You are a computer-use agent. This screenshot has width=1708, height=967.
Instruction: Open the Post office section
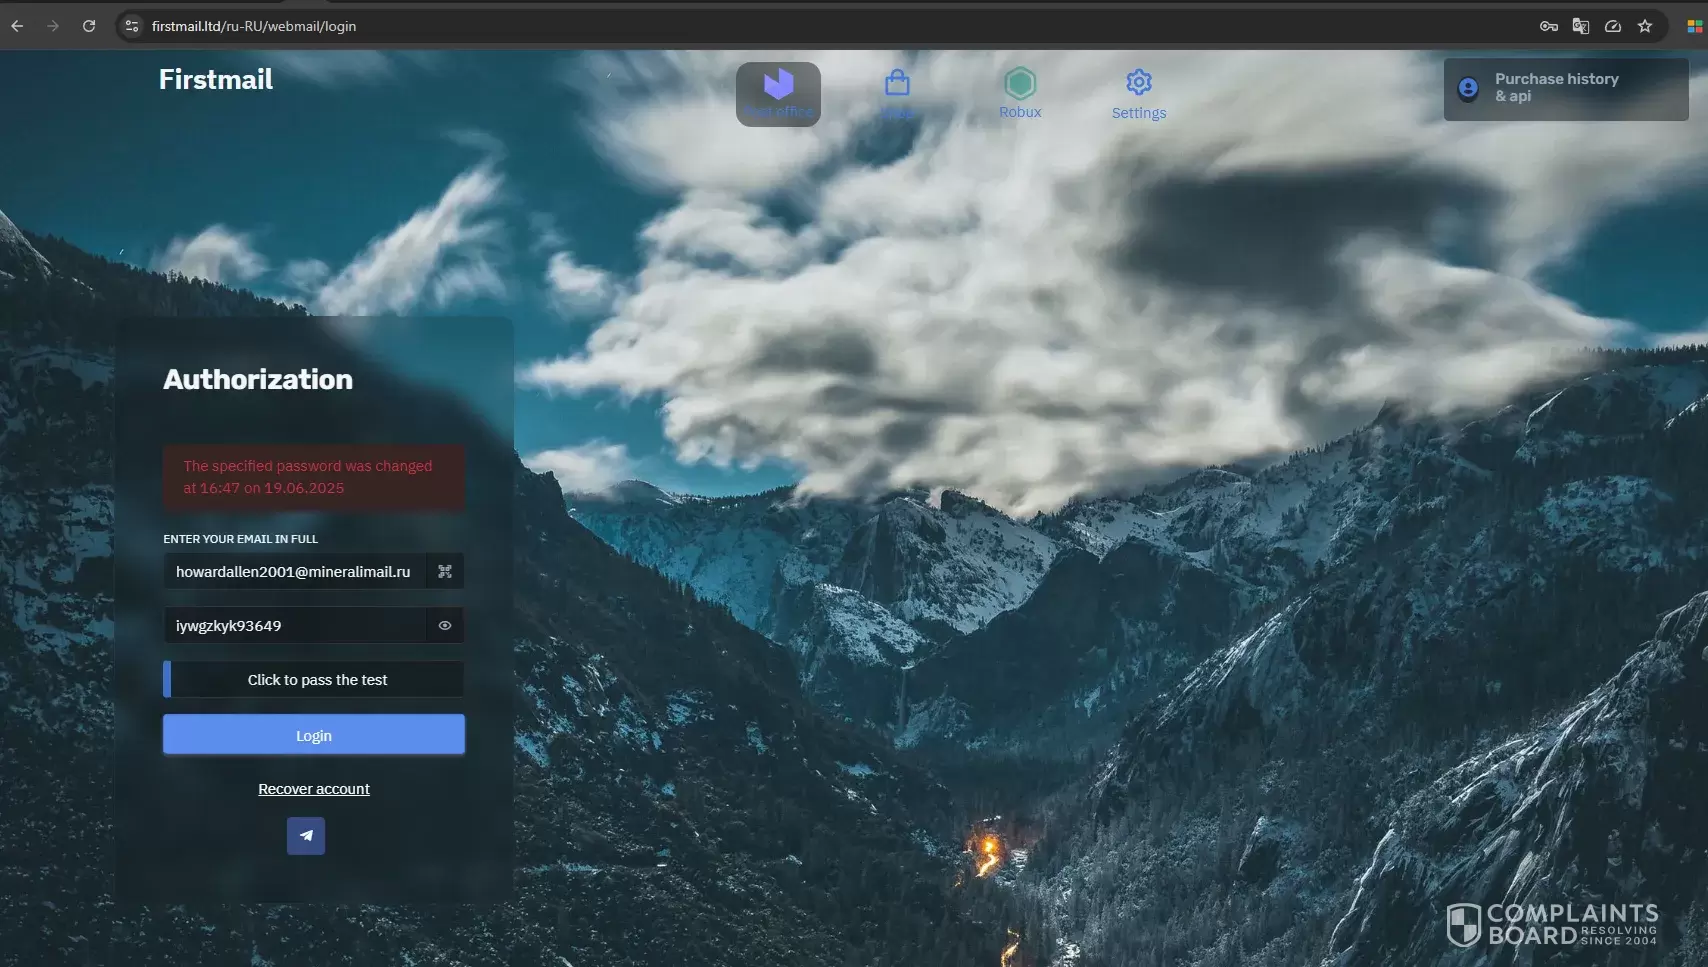pos(778,94)
